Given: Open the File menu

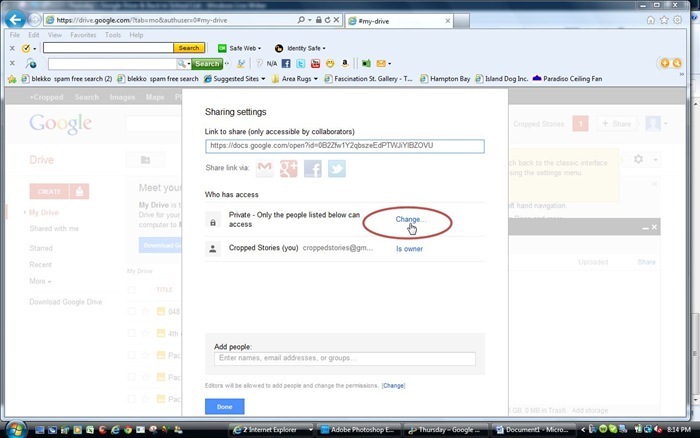Looking at the screenshot, I should 15,35.
